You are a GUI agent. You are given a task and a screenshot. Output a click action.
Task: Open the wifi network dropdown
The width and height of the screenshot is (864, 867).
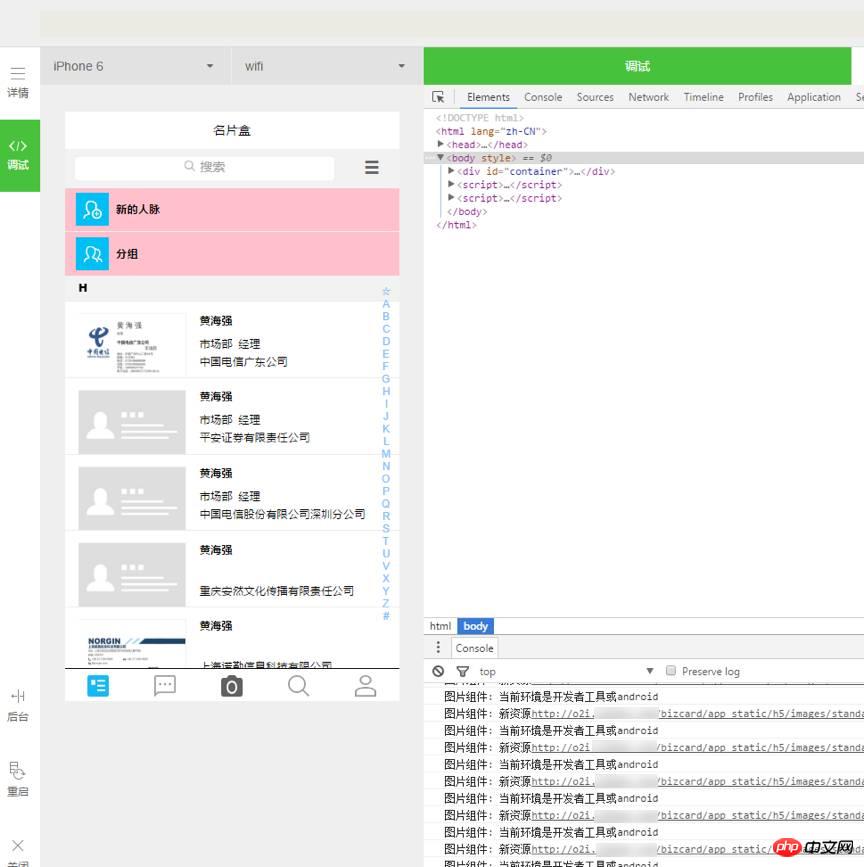[320, 66]
